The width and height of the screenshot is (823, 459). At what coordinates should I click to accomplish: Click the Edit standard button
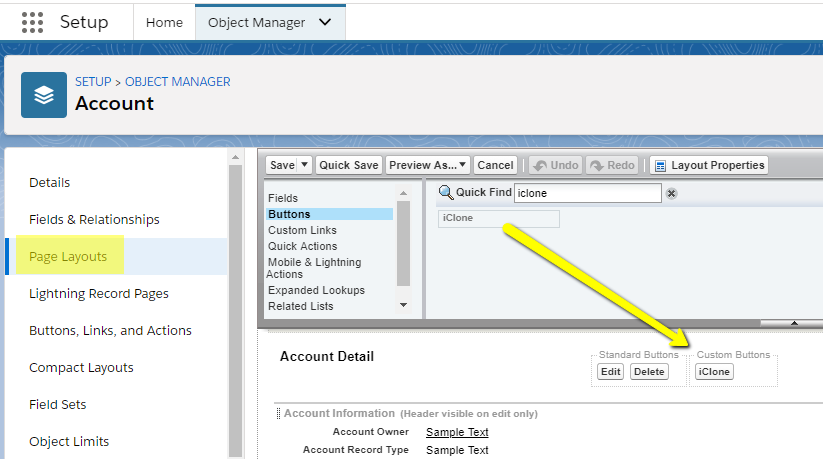click(x=610, y=372)
